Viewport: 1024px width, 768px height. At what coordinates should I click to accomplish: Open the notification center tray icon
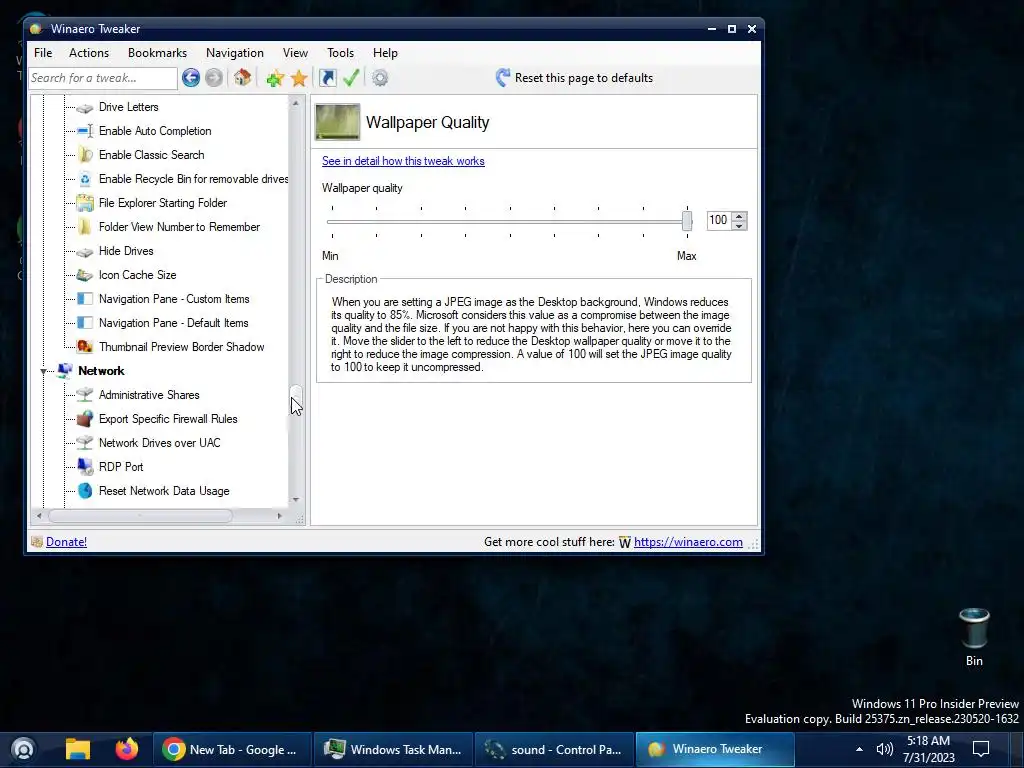tap(980, 749)
